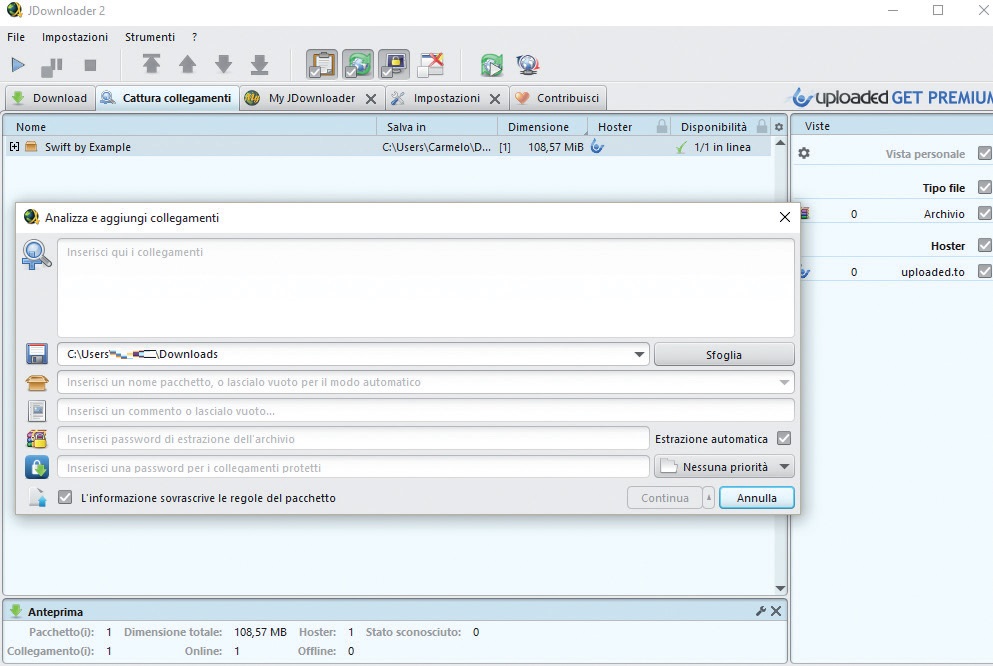Image resolution: width=993 pixels, height=666 pixels.
Task: Toggle uploaded.to filter checkbox
Action: click(x=984, y=272)
